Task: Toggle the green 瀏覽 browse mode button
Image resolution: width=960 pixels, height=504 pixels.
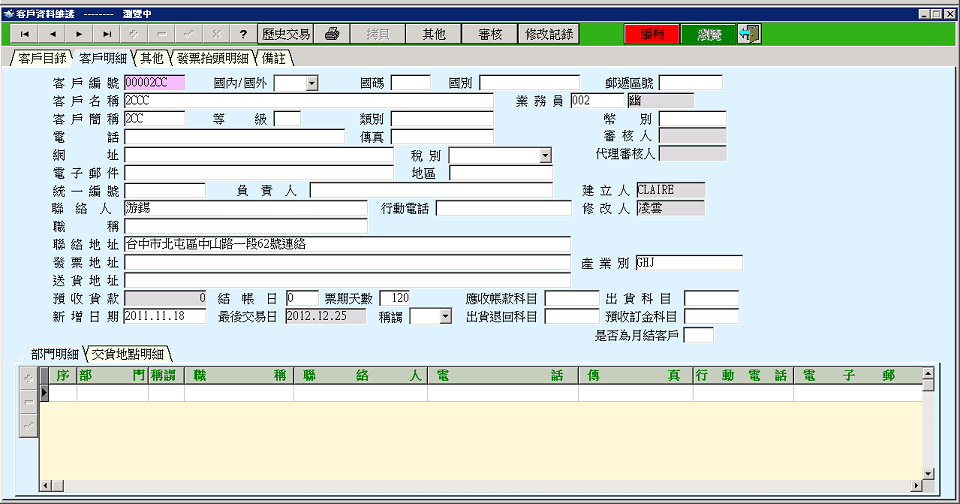Action: [708, 34]
